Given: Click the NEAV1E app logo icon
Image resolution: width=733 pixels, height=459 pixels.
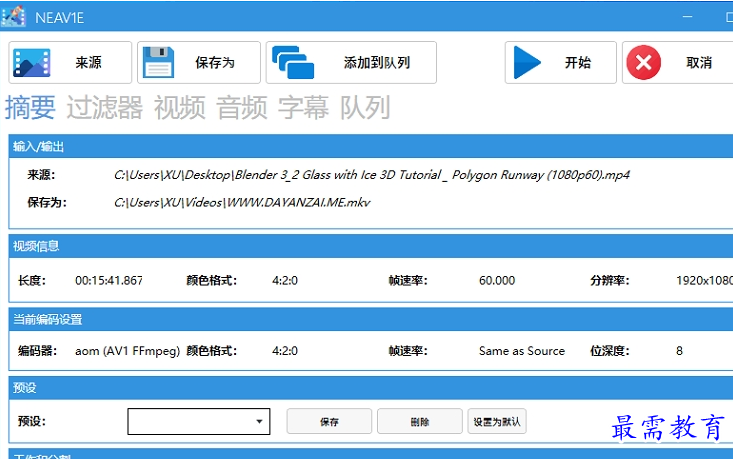Looking at the screenshot, I should [15, 18].
